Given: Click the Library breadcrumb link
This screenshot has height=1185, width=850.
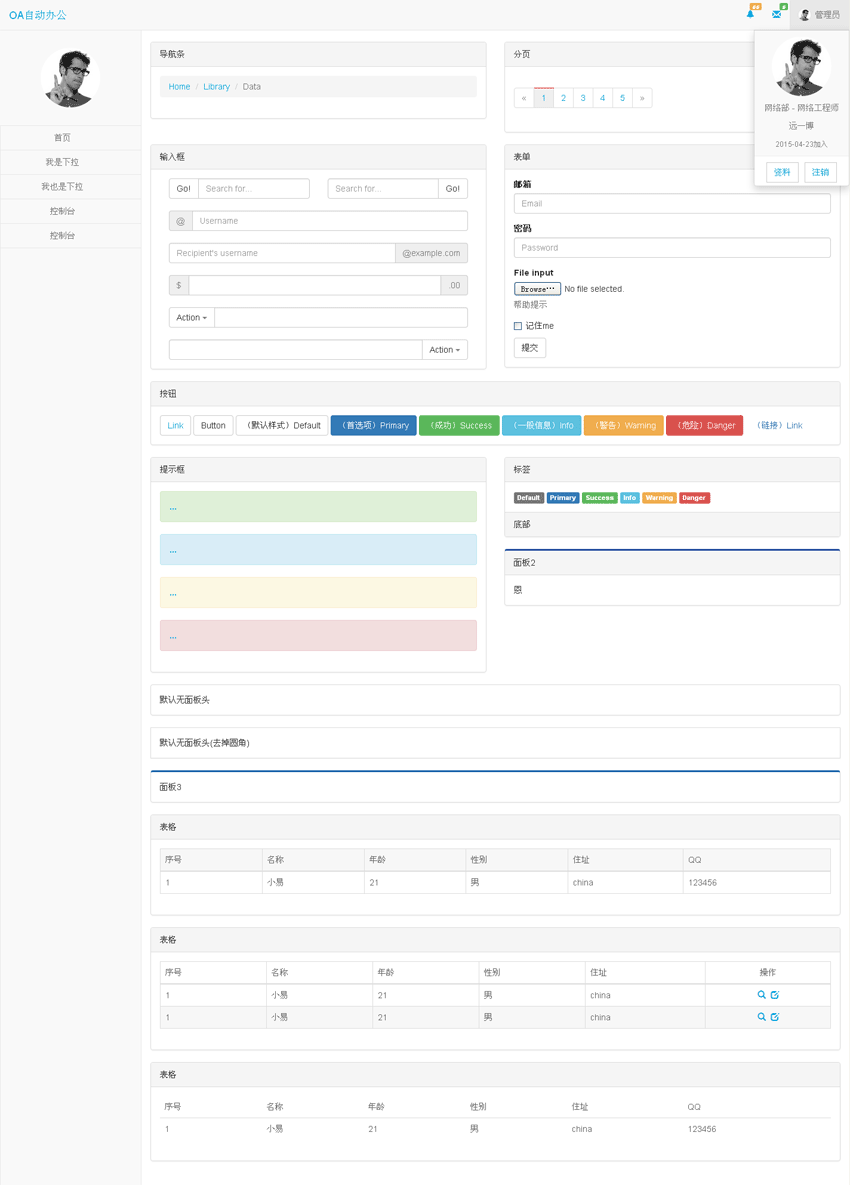Looking at the screenshot, I should point(216,87).
